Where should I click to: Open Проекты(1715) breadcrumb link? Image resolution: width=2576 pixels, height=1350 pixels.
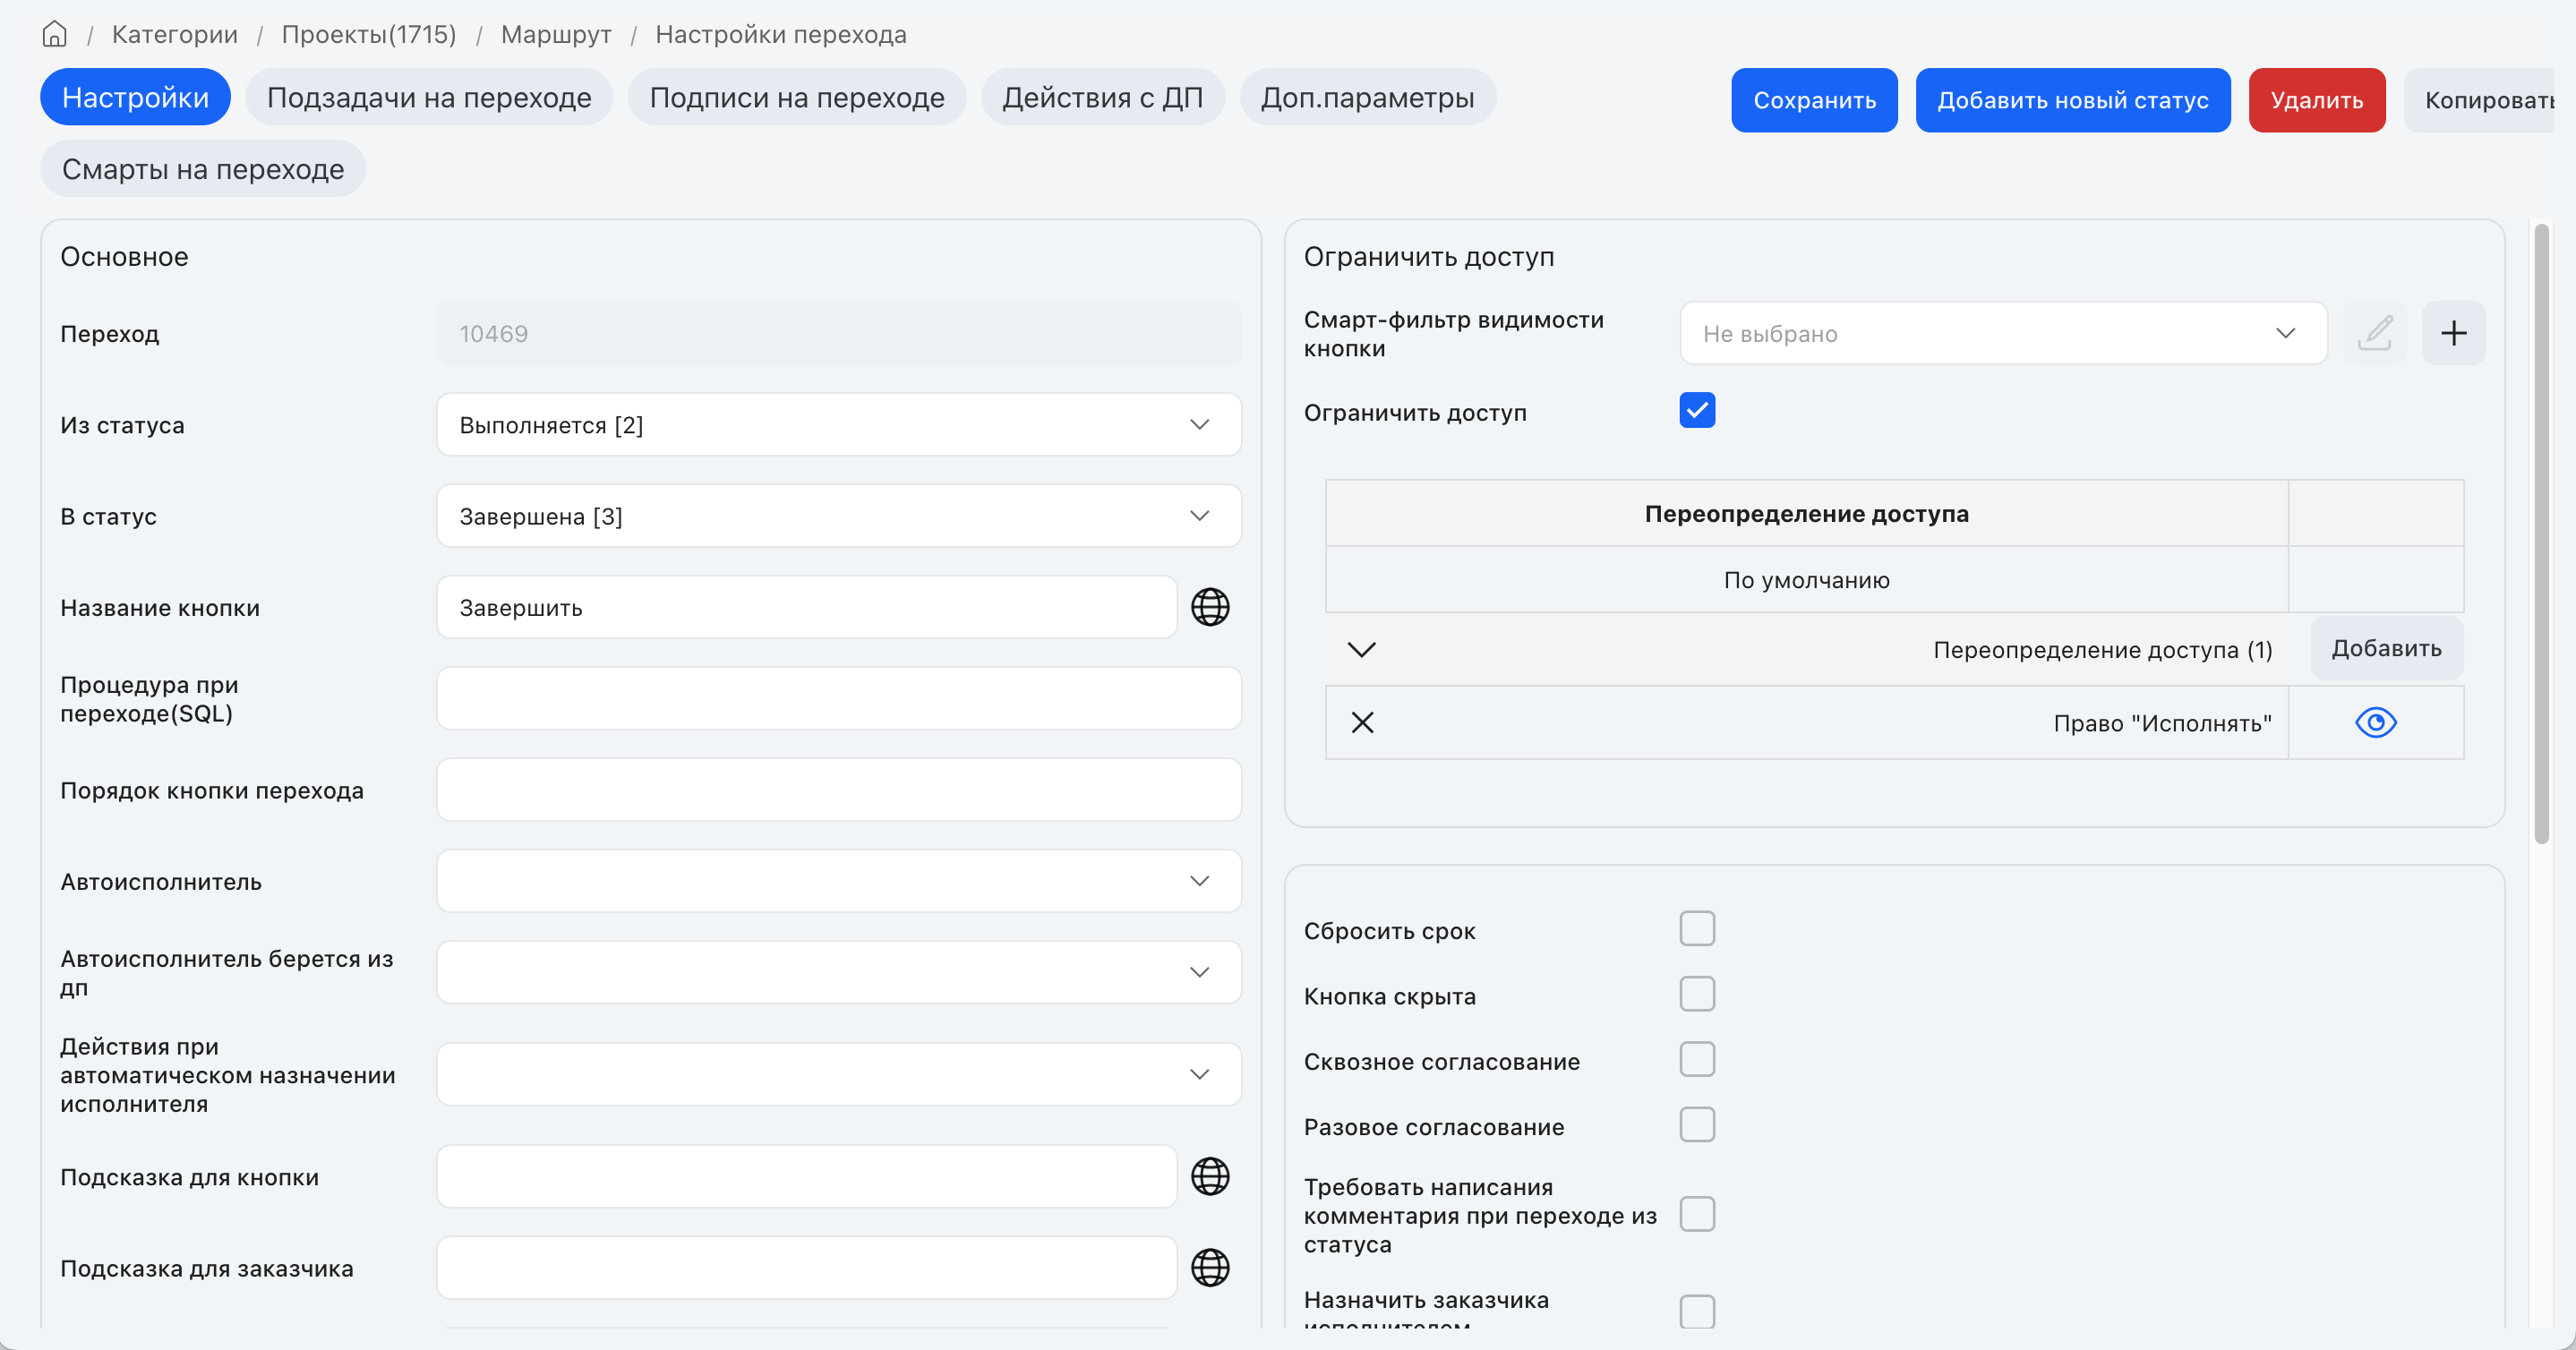click(x=369, y=34)
